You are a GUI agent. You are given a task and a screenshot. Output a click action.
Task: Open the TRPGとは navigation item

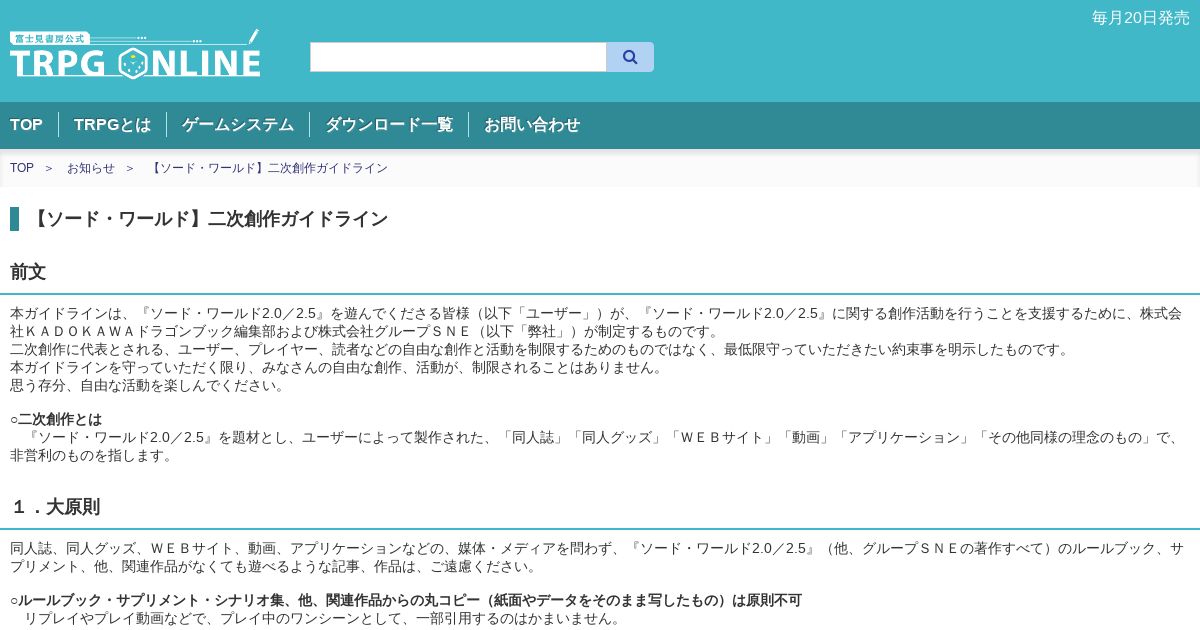pos(112,125)
